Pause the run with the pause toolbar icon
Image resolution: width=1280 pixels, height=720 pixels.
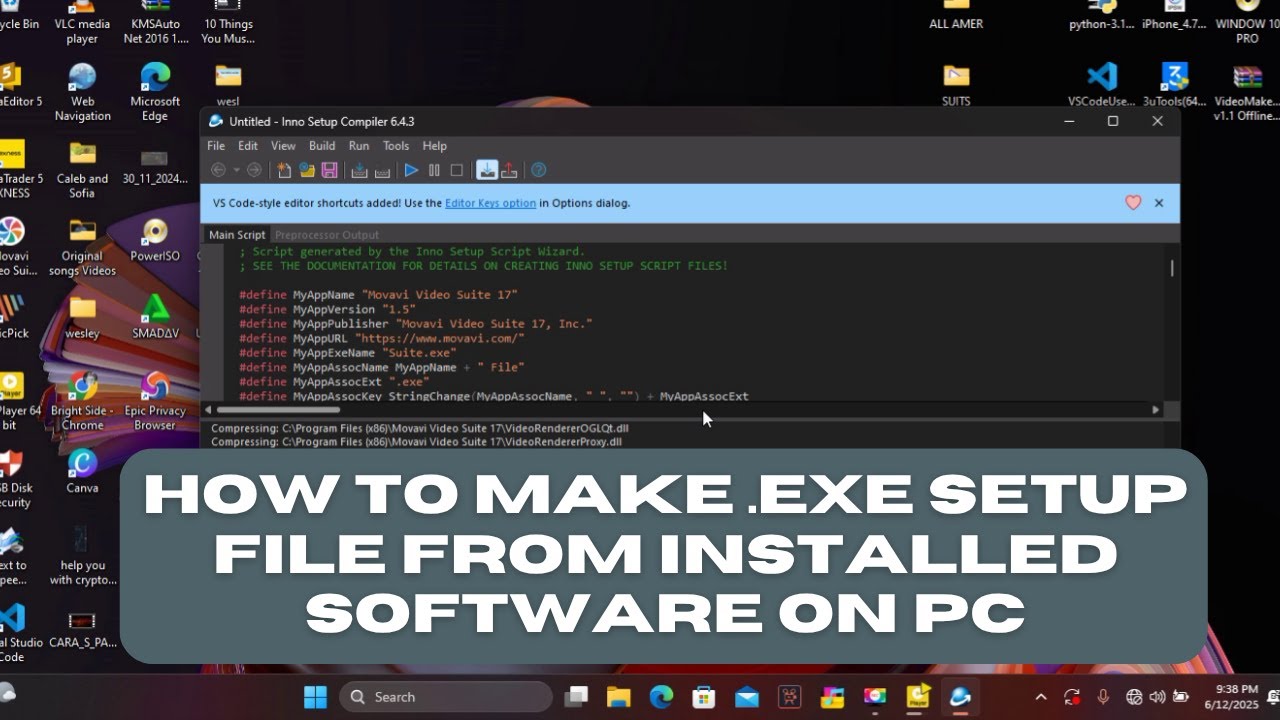click(434, 170)
